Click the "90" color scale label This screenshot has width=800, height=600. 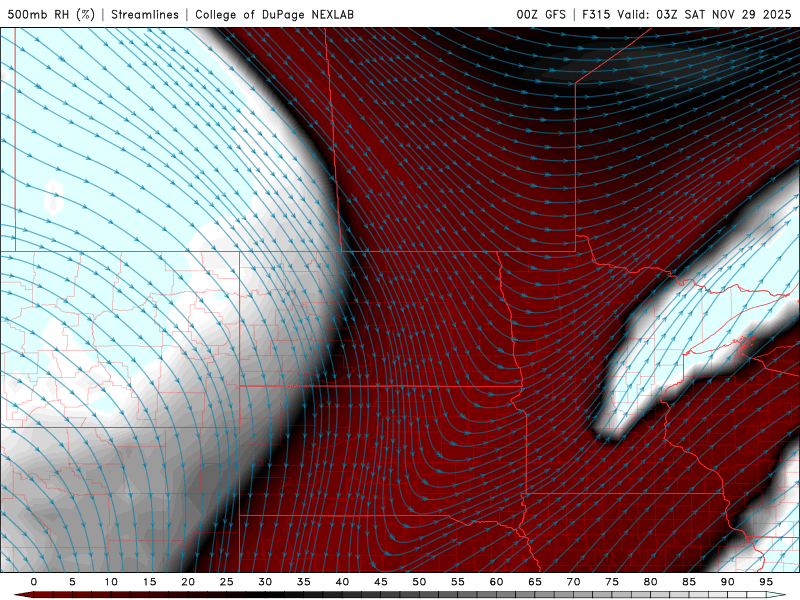pos(727,582)
